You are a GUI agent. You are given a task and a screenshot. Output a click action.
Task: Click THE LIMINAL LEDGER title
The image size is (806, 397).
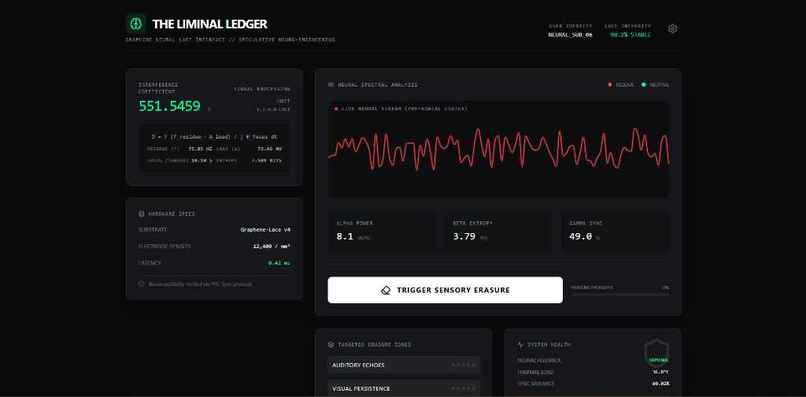[x=210, y=24]
